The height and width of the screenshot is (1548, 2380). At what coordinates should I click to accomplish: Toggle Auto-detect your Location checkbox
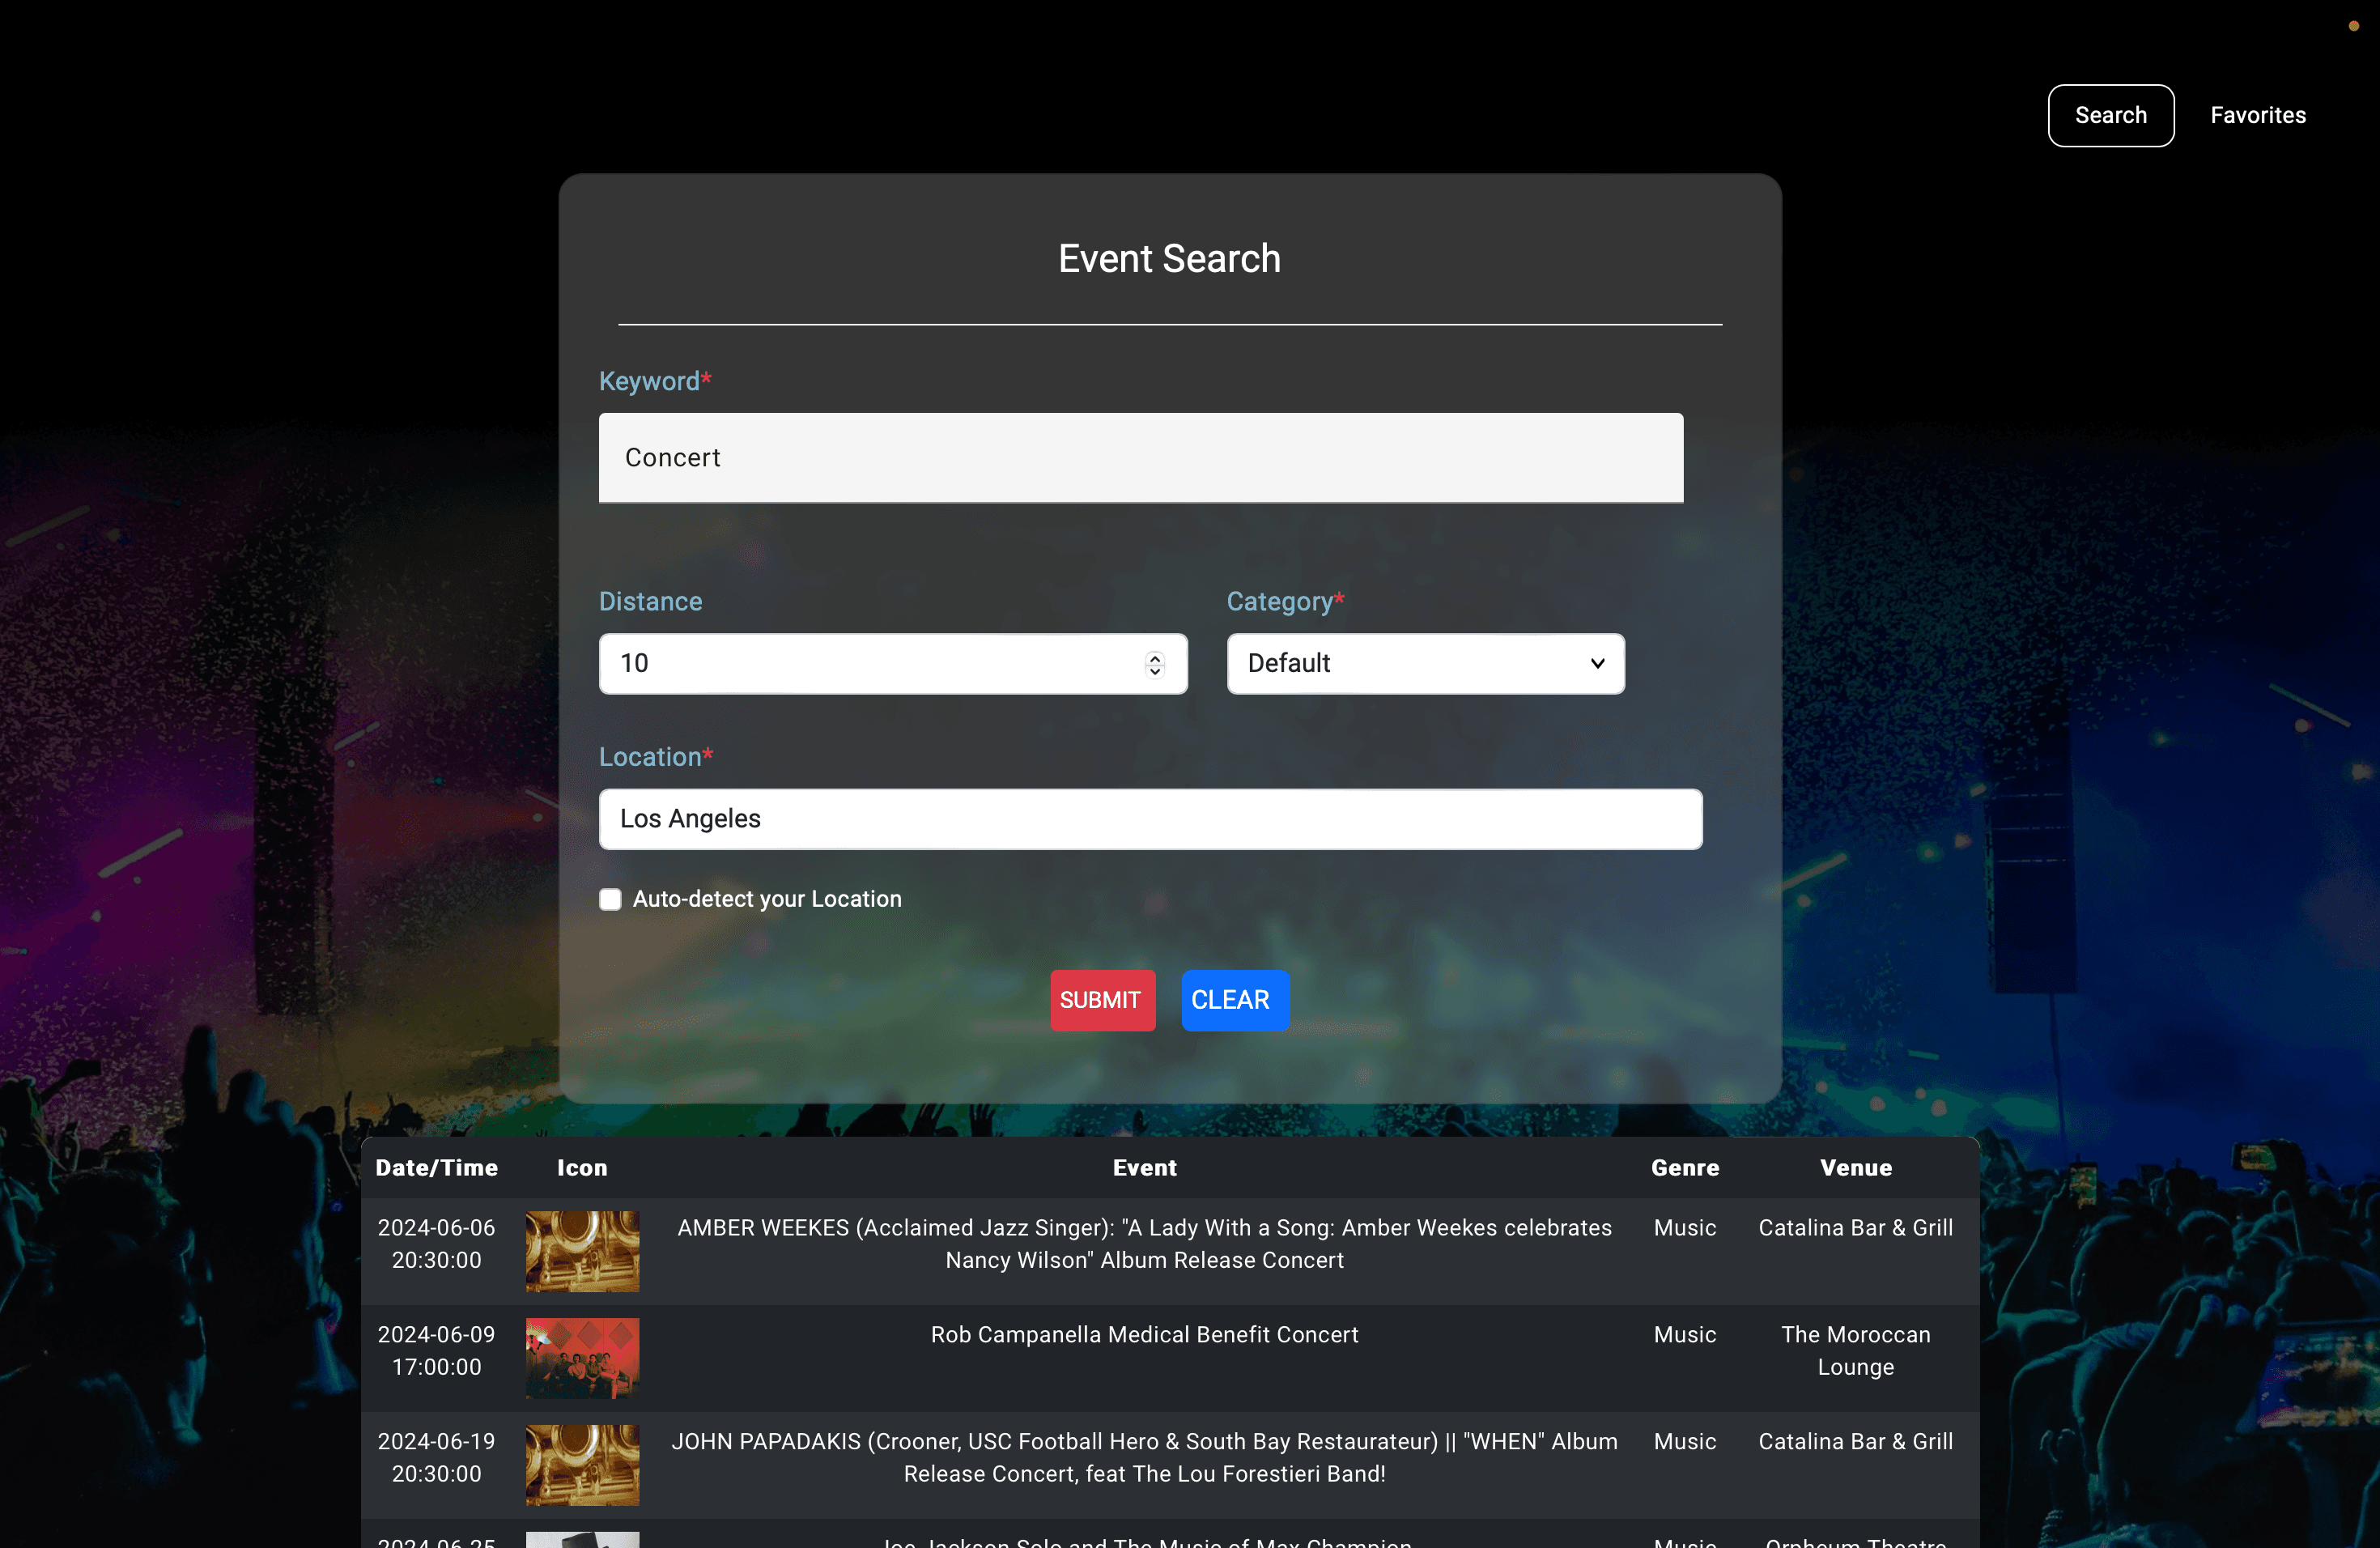click(610, 899)
